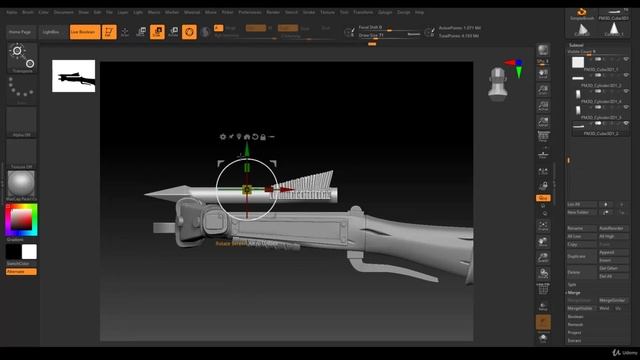Toggle Line Fill PolyF display

tap(543, 289)
